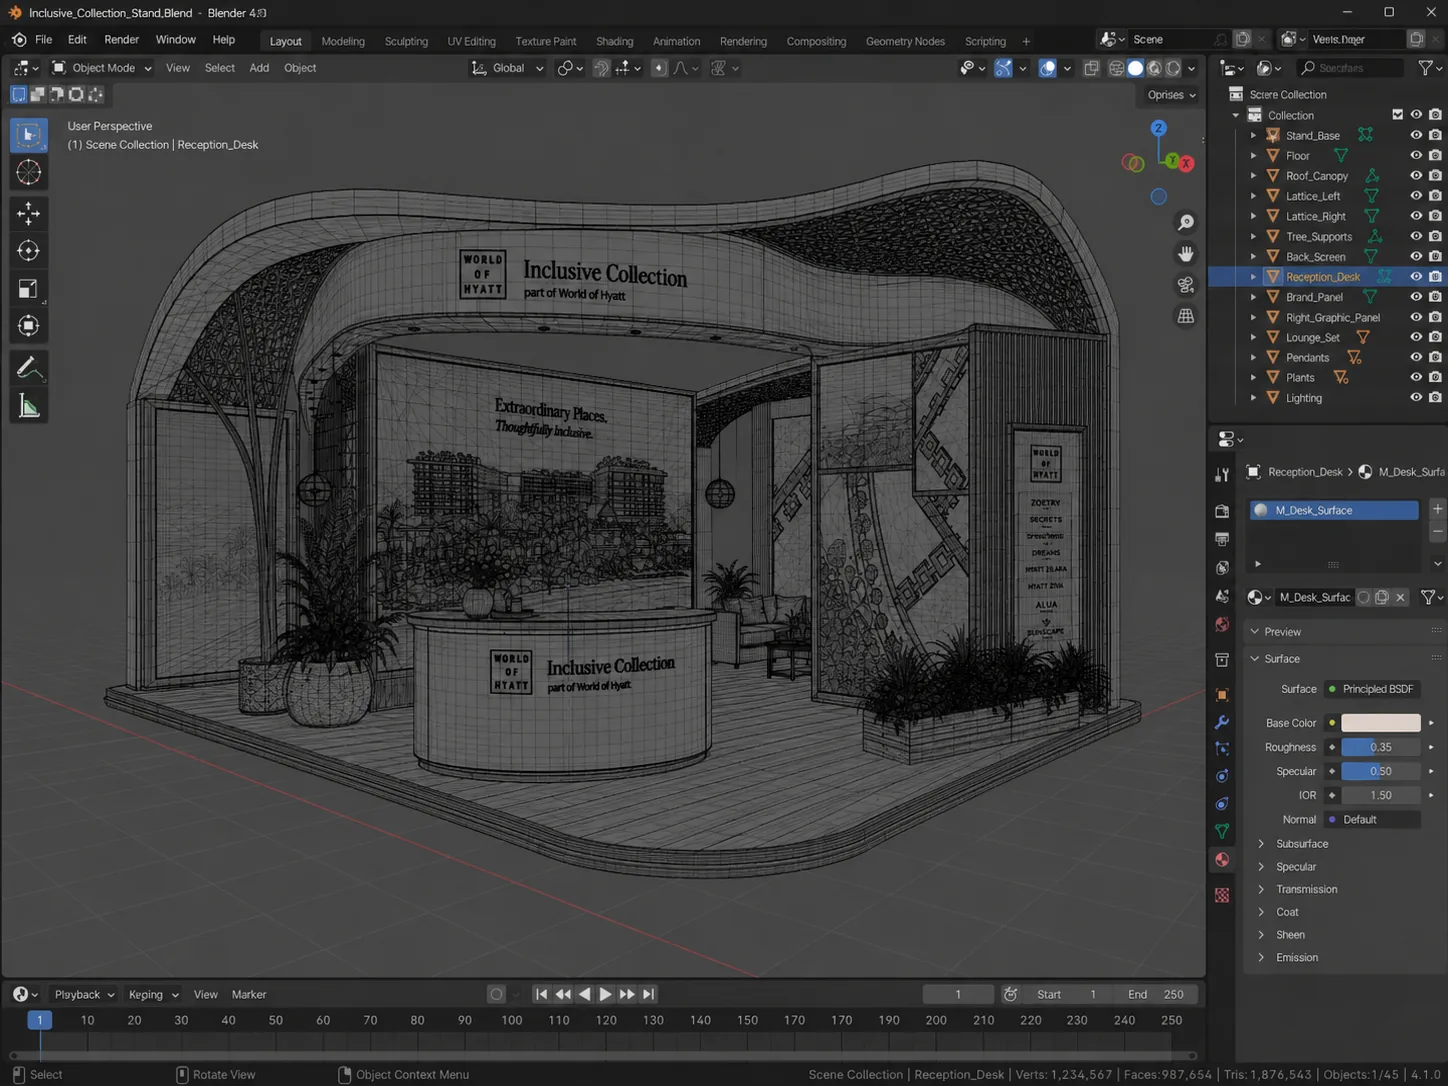
Task: Hide the Roof_Canopy object
Action: 1416,175
